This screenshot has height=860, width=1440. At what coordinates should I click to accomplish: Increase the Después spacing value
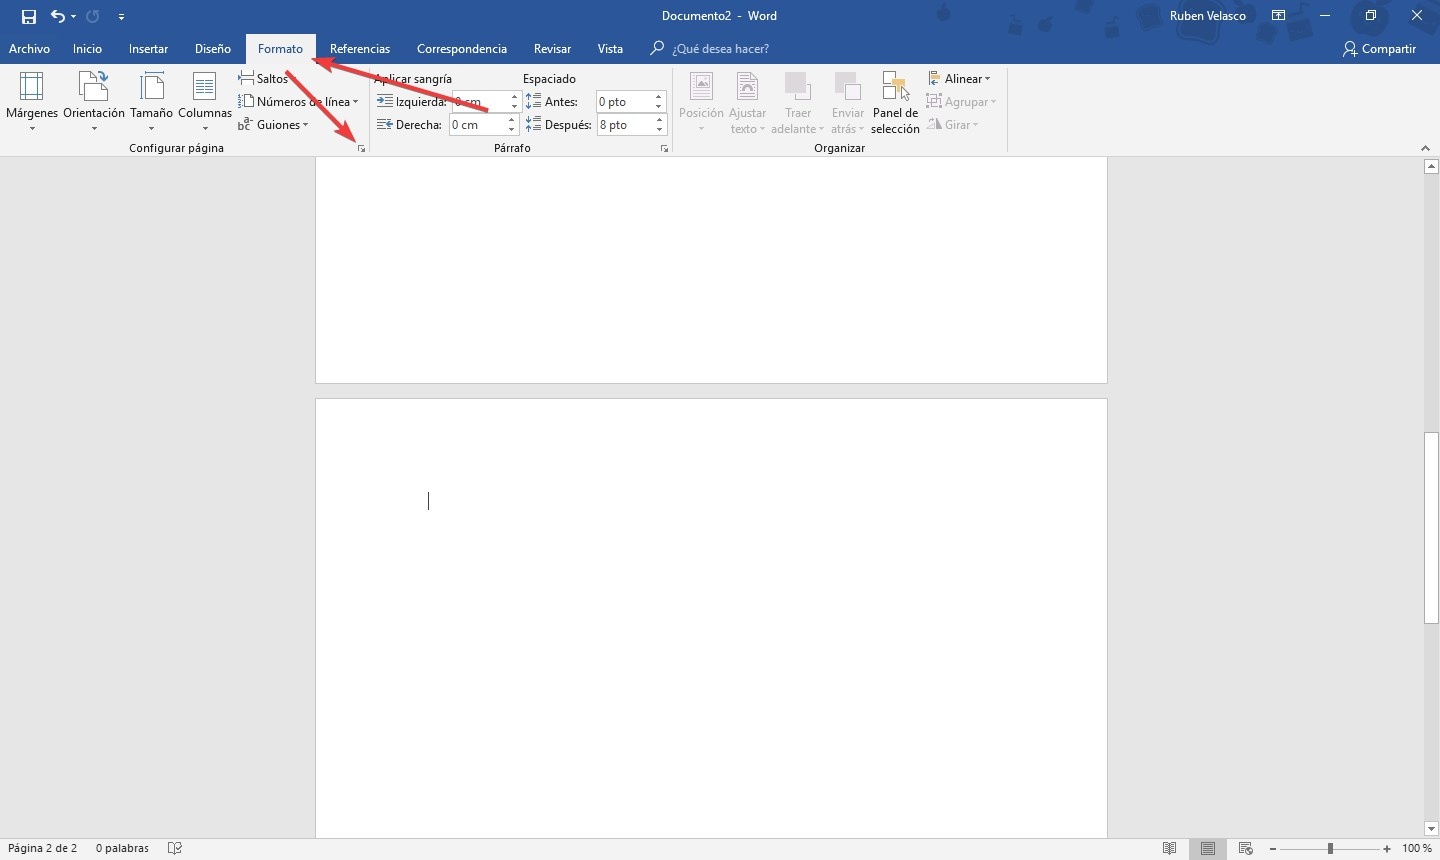(x=658, y=119)
